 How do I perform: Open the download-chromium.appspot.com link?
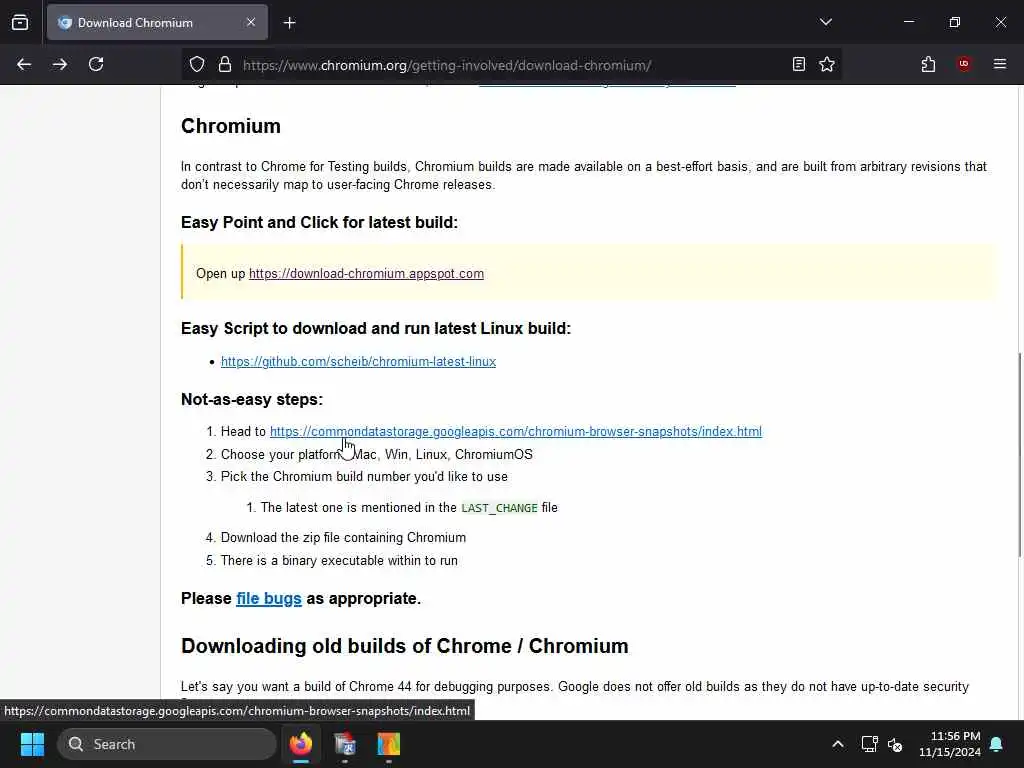click(x=366, y=274)
